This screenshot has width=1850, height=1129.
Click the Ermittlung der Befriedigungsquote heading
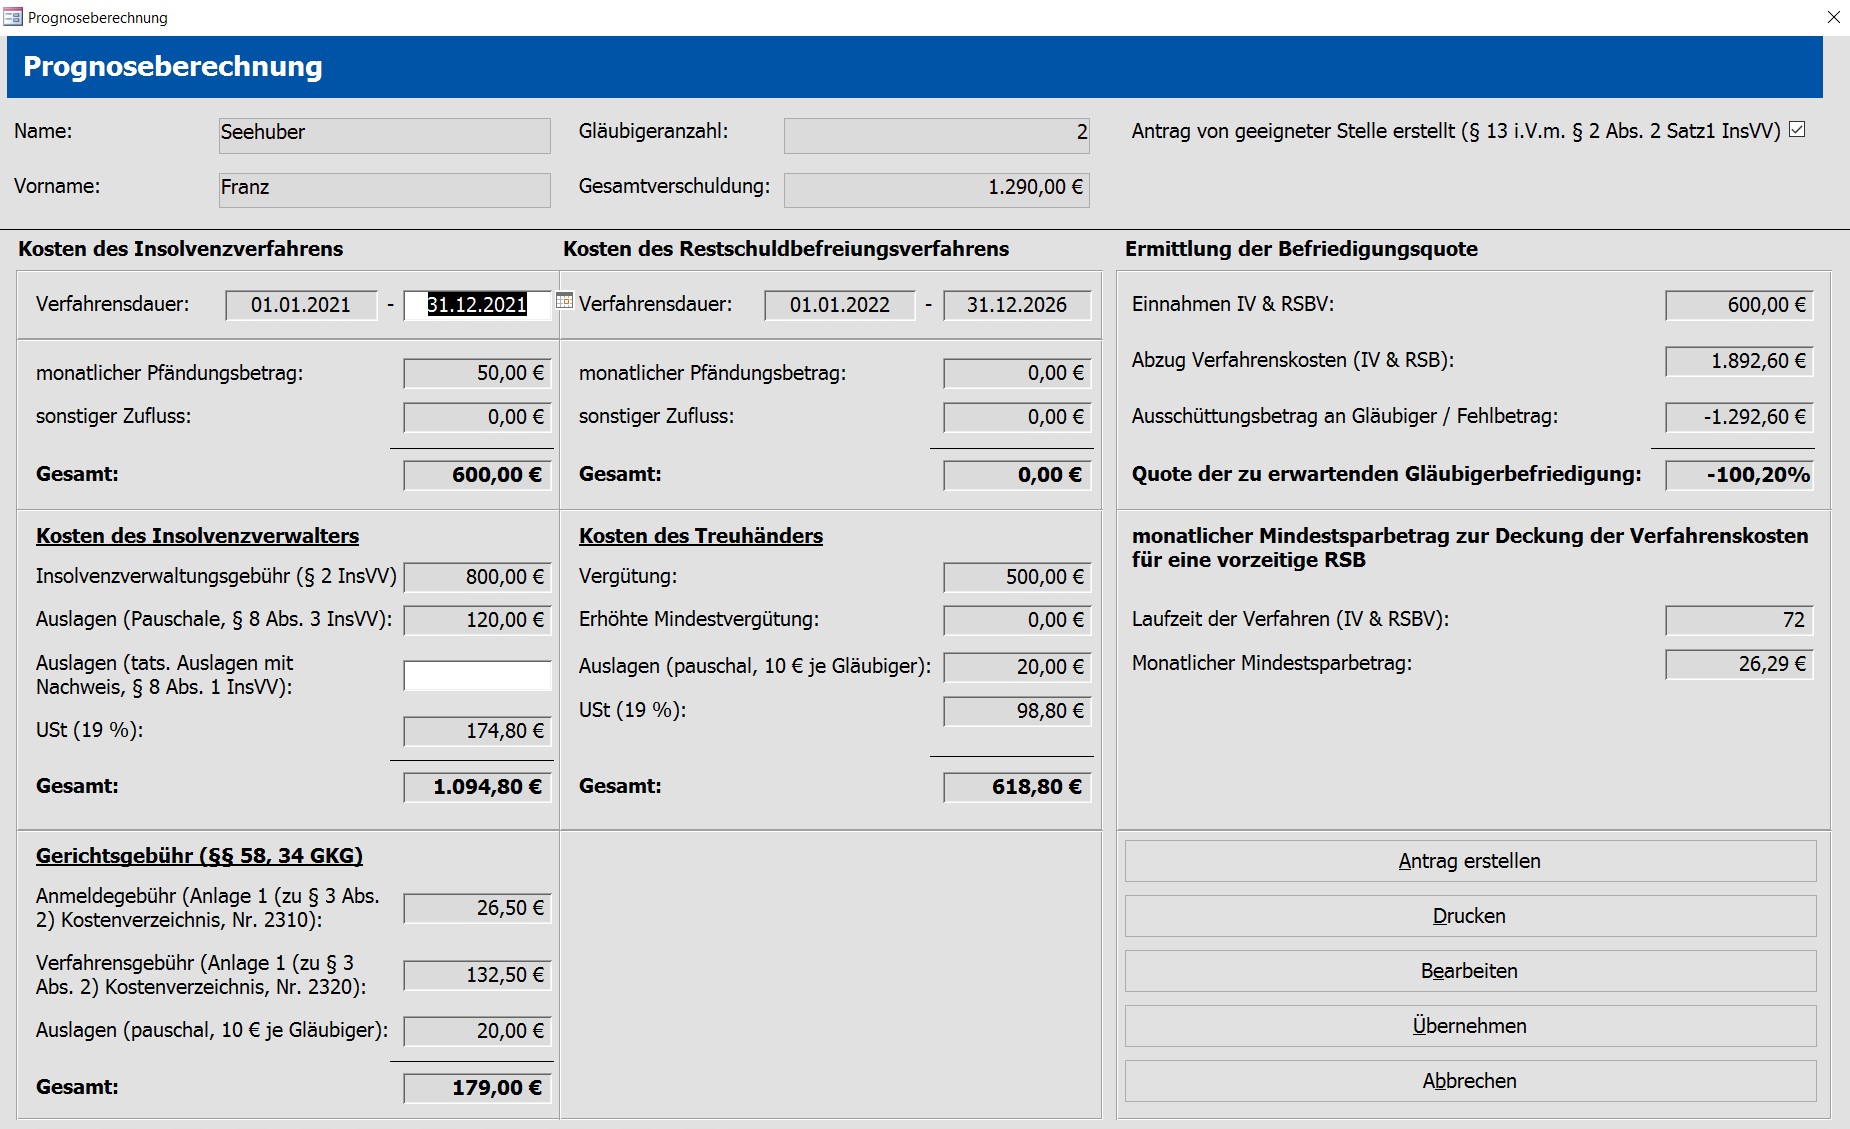pos(1301,249)
